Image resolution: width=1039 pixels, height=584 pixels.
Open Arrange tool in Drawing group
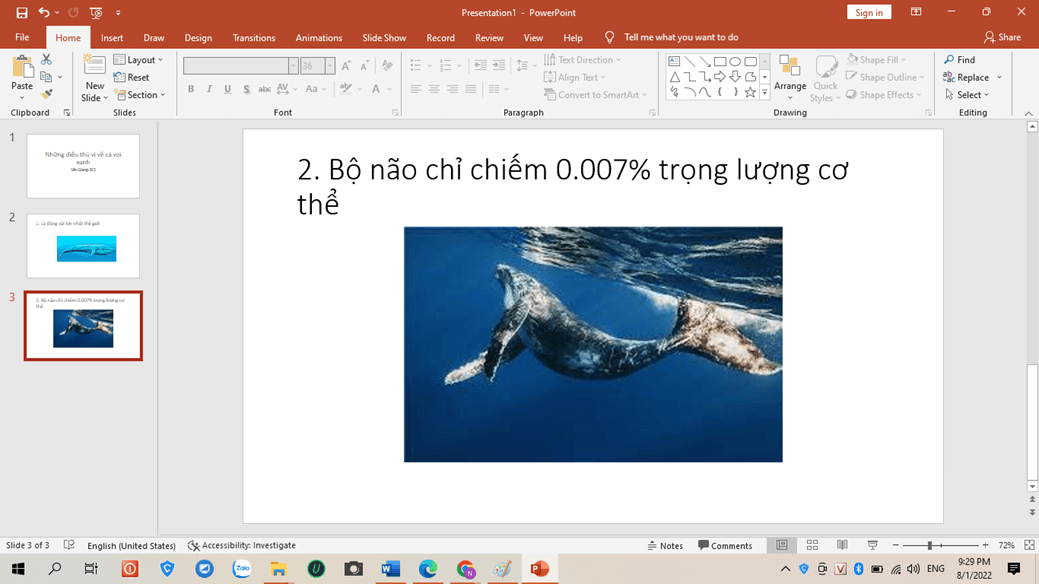[789, 77]
